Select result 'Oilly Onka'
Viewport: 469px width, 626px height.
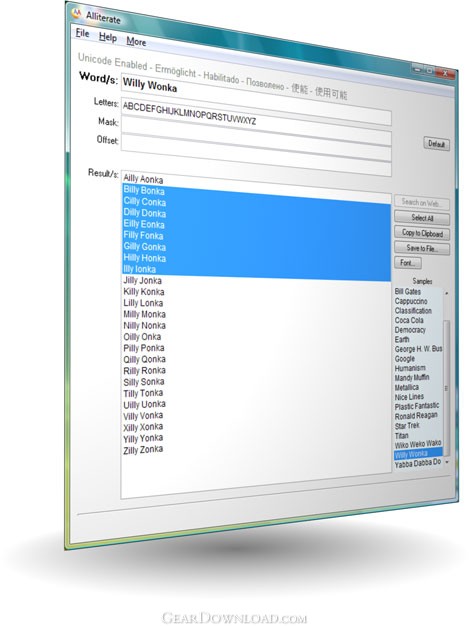(142, 337)
